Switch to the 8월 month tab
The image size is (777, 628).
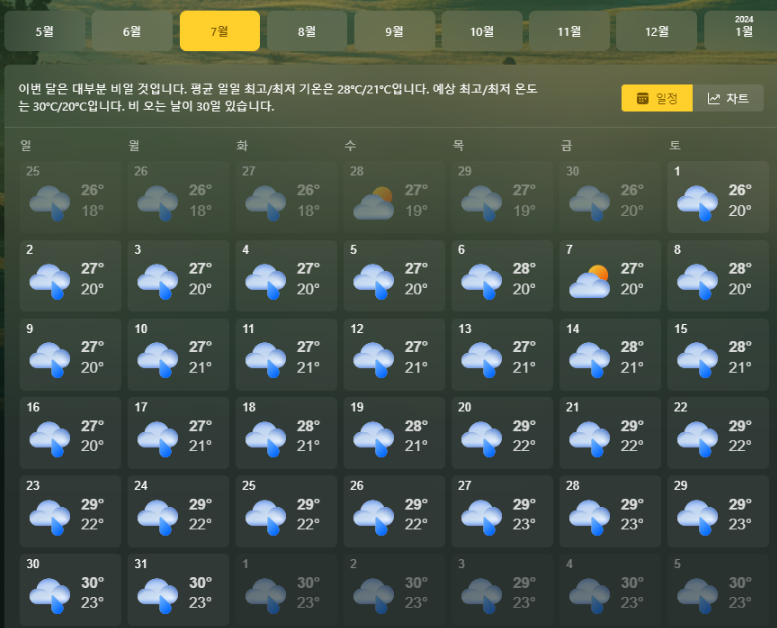[307, 31]
